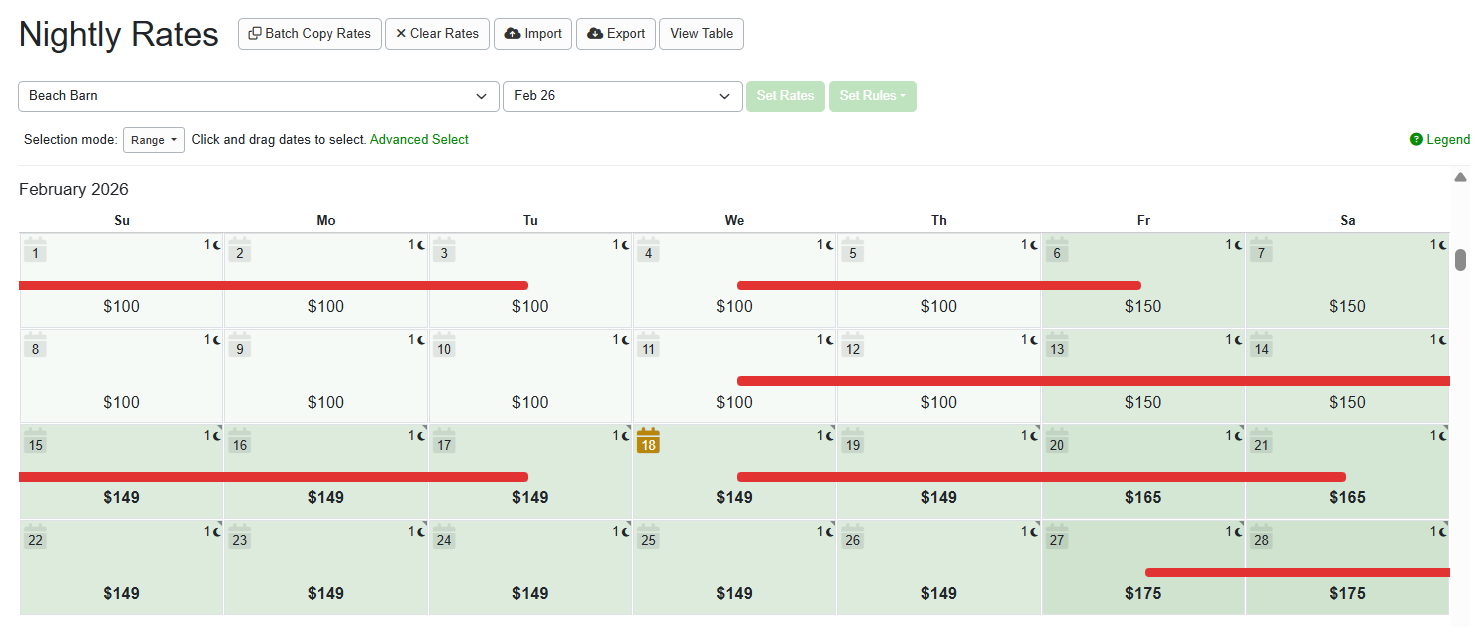Open the View Table view
1480x627 pixels.
pyautogui.click(x=701, y=33)
